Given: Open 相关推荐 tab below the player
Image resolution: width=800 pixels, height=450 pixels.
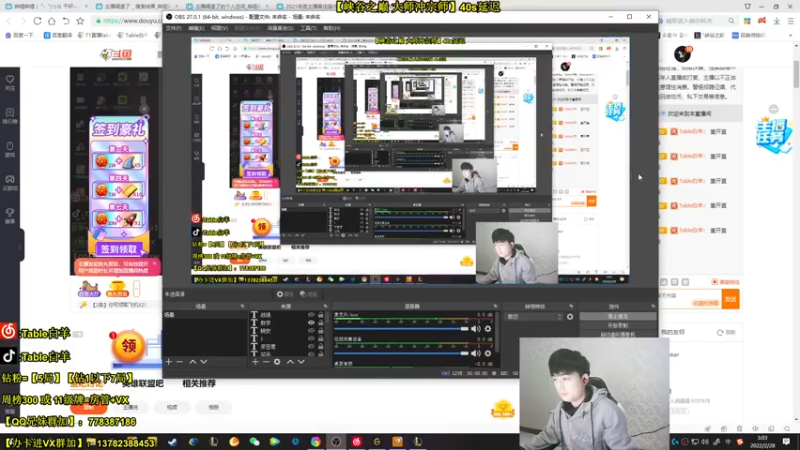Looking at the screenshot, I should (199, 383).
